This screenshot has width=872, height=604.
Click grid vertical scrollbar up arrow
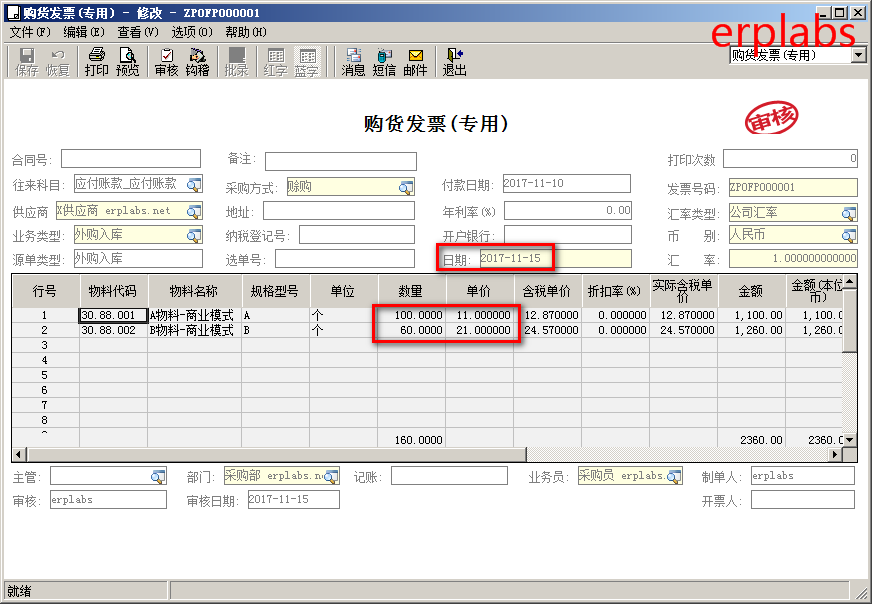pos(850,283)
